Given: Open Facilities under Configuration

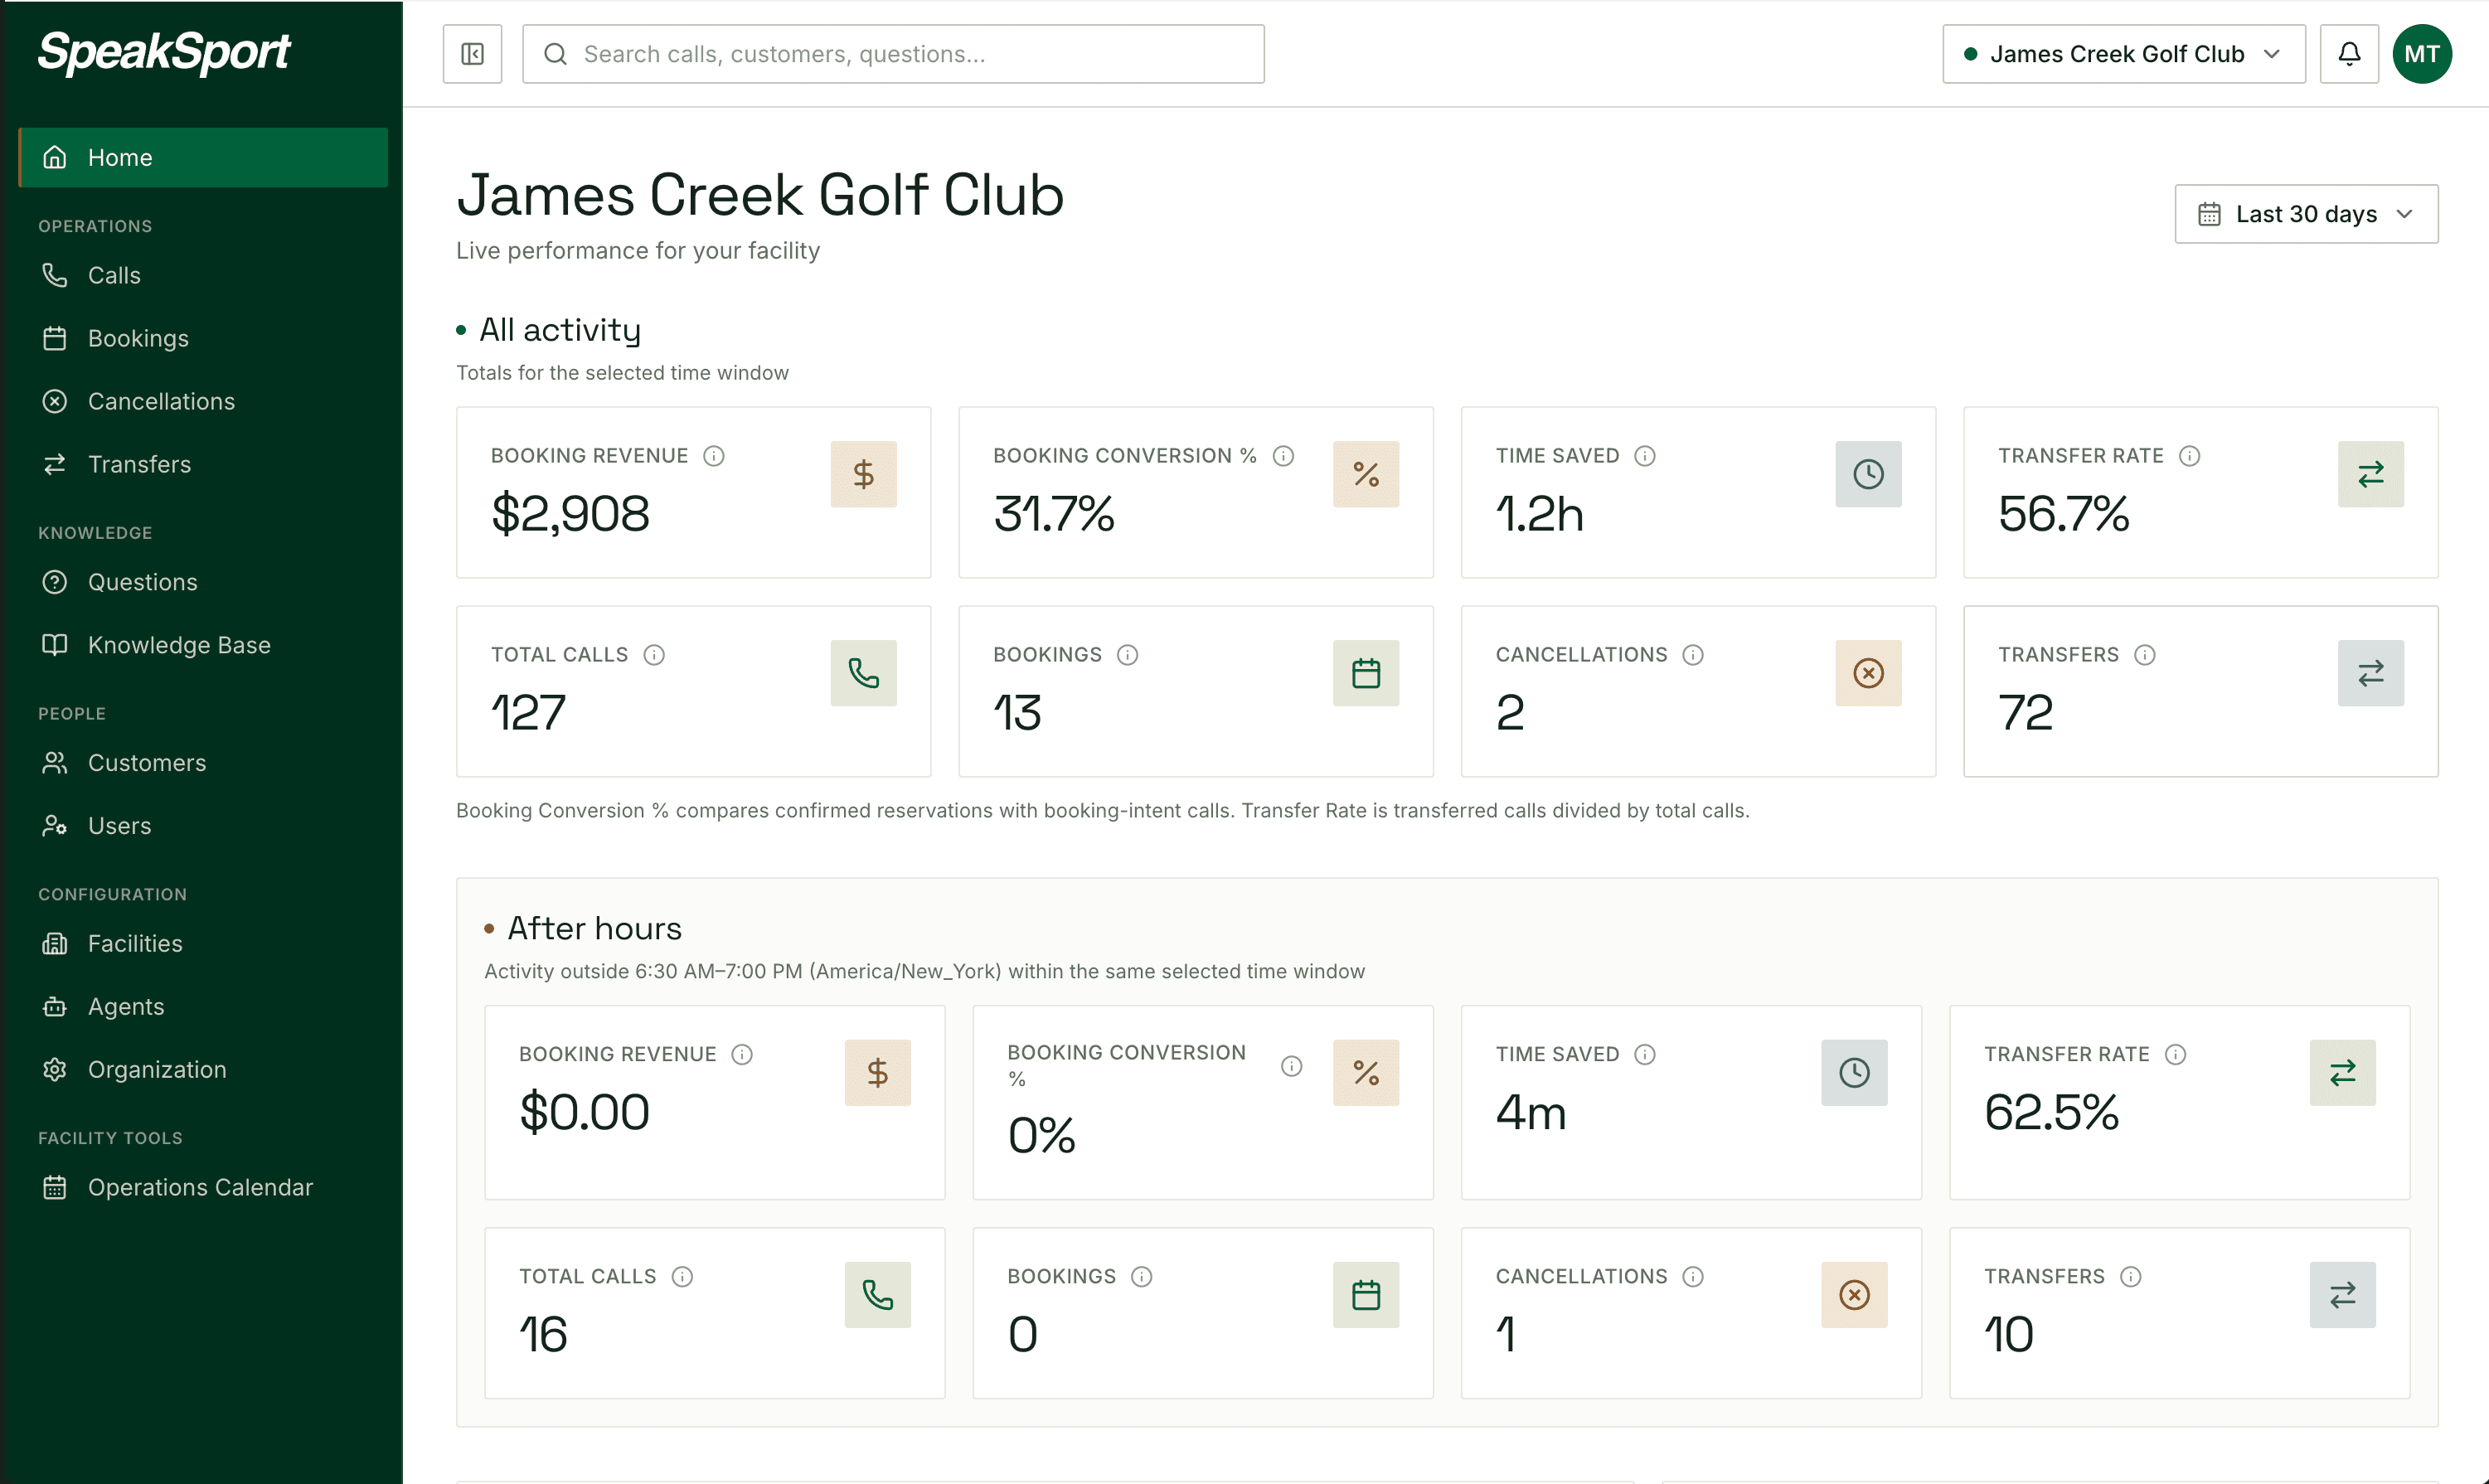Looking at the screenshot, I should pyautogui.click(x=203, y=944).
